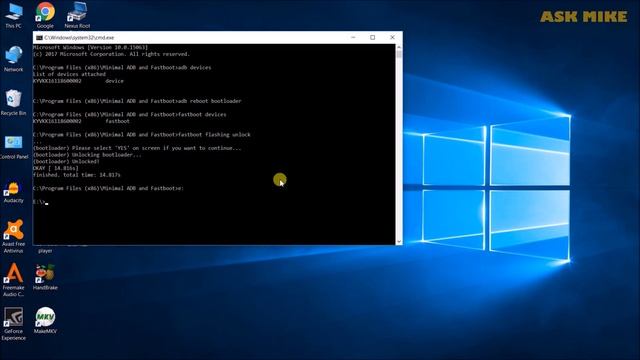Click the cmd vertical scrollbar thumb

pos(399,54)
